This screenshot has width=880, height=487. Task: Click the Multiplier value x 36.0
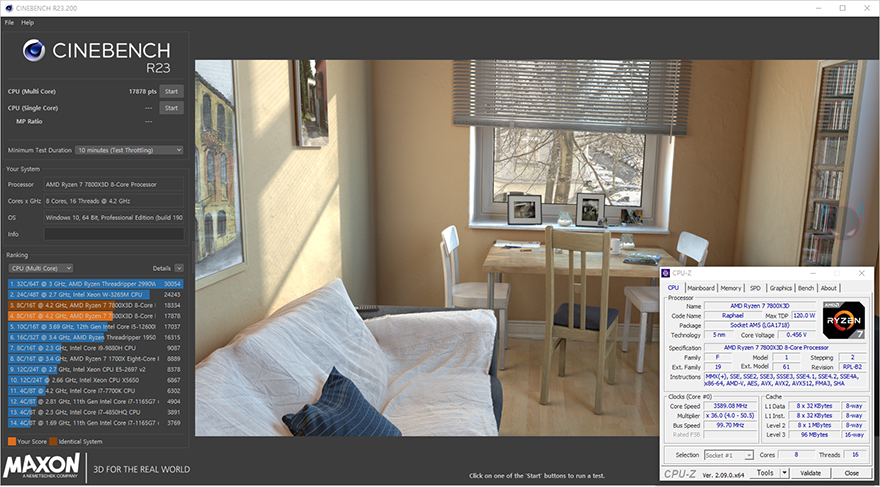point(730,415)
